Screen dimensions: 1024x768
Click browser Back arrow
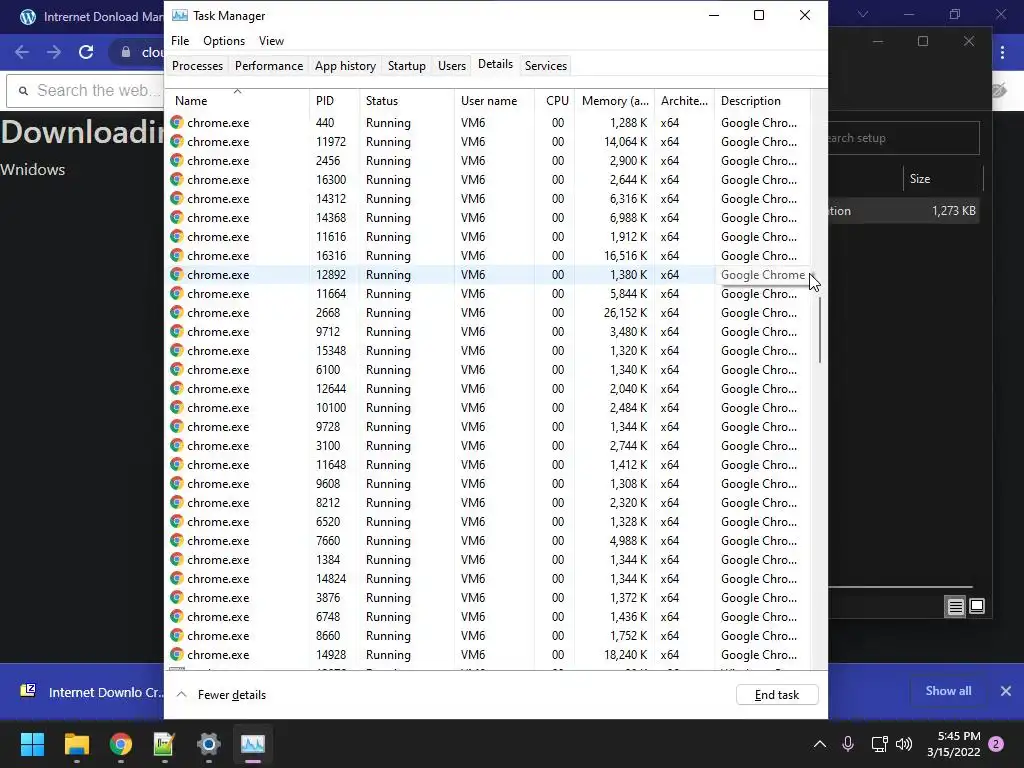pos(22,52)
